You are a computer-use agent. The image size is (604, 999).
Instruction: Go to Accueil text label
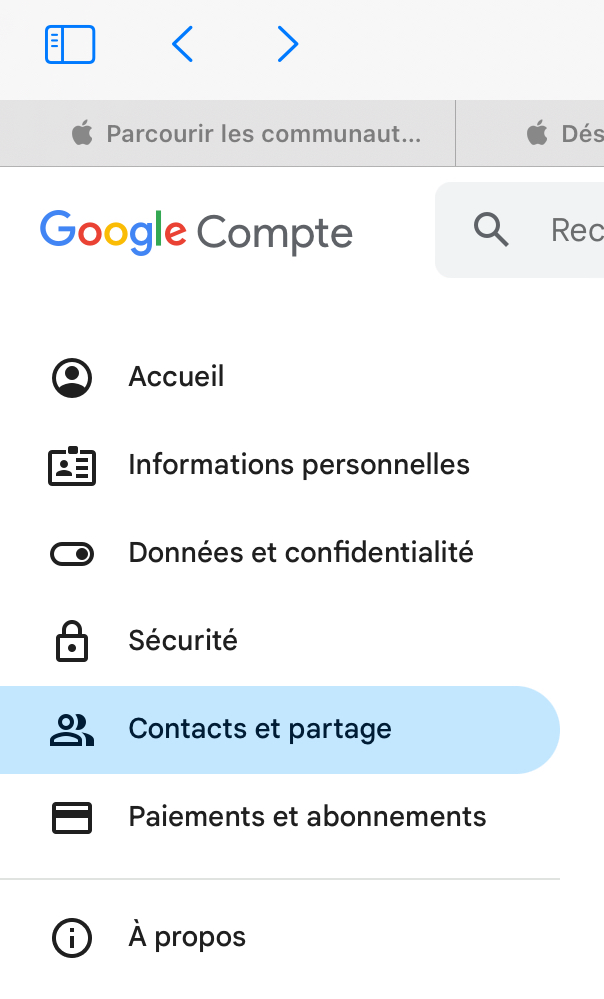tap(176, 377)
